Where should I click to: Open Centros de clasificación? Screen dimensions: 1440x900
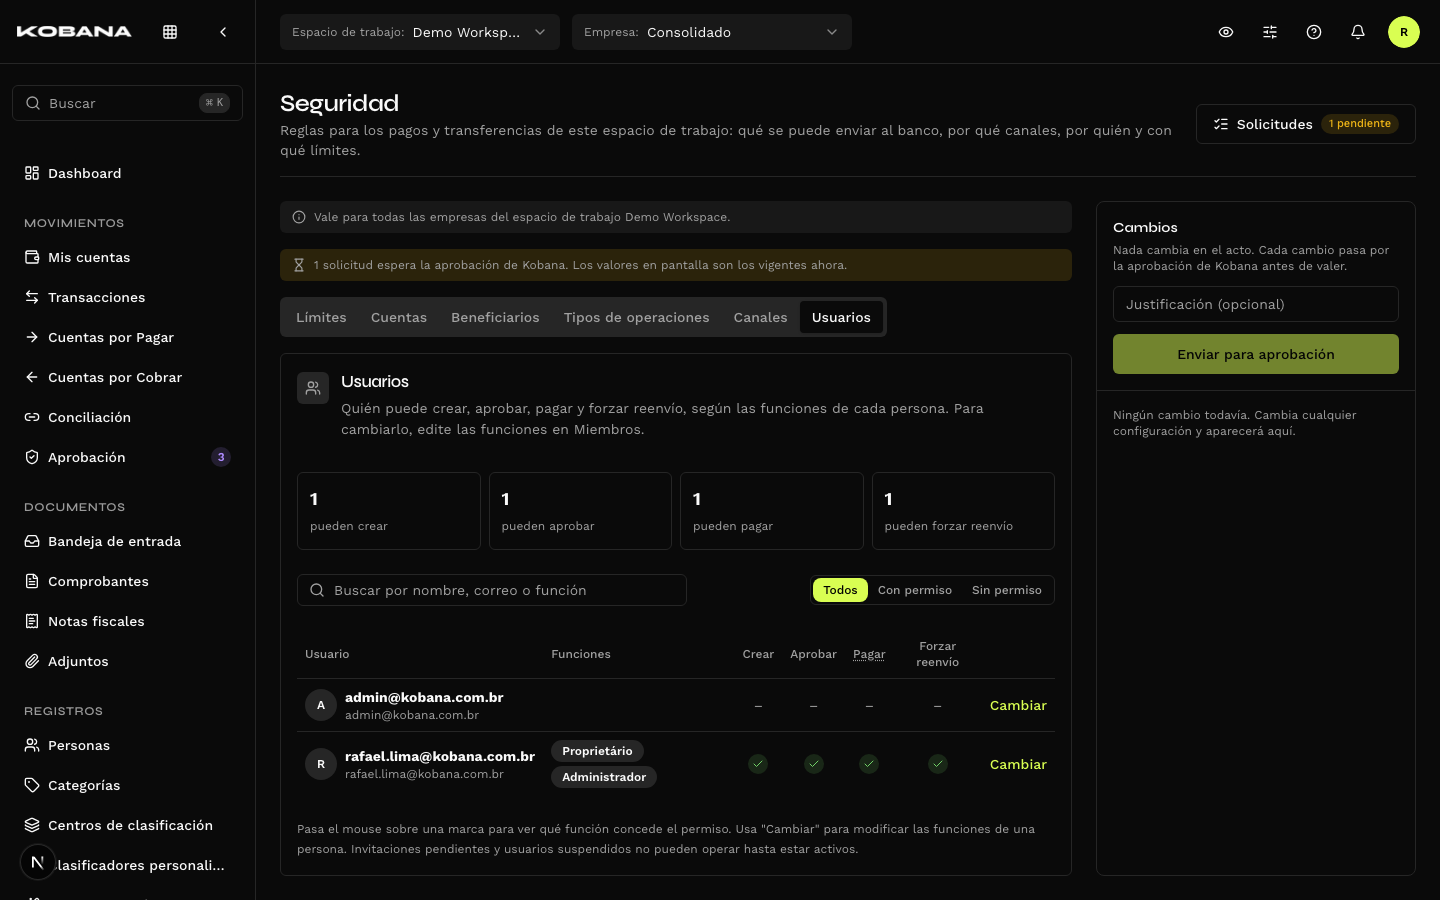point(127,825)
